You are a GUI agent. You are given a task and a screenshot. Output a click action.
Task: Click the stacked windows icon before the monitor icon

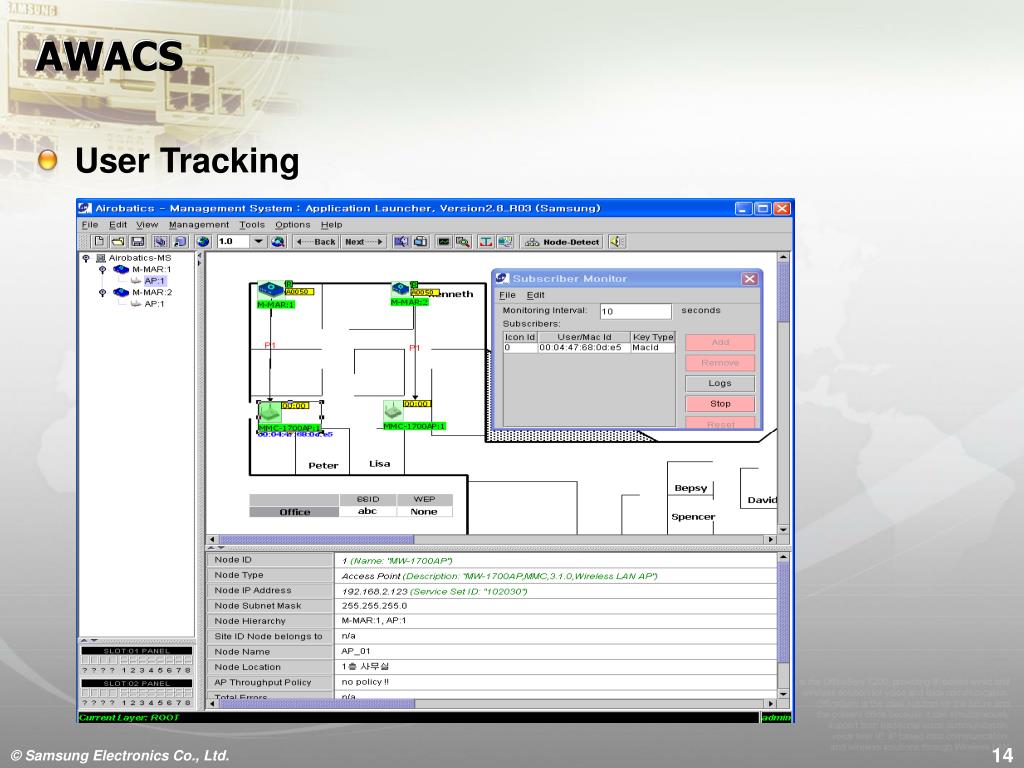pyautogui.click(x=421, y=242)
